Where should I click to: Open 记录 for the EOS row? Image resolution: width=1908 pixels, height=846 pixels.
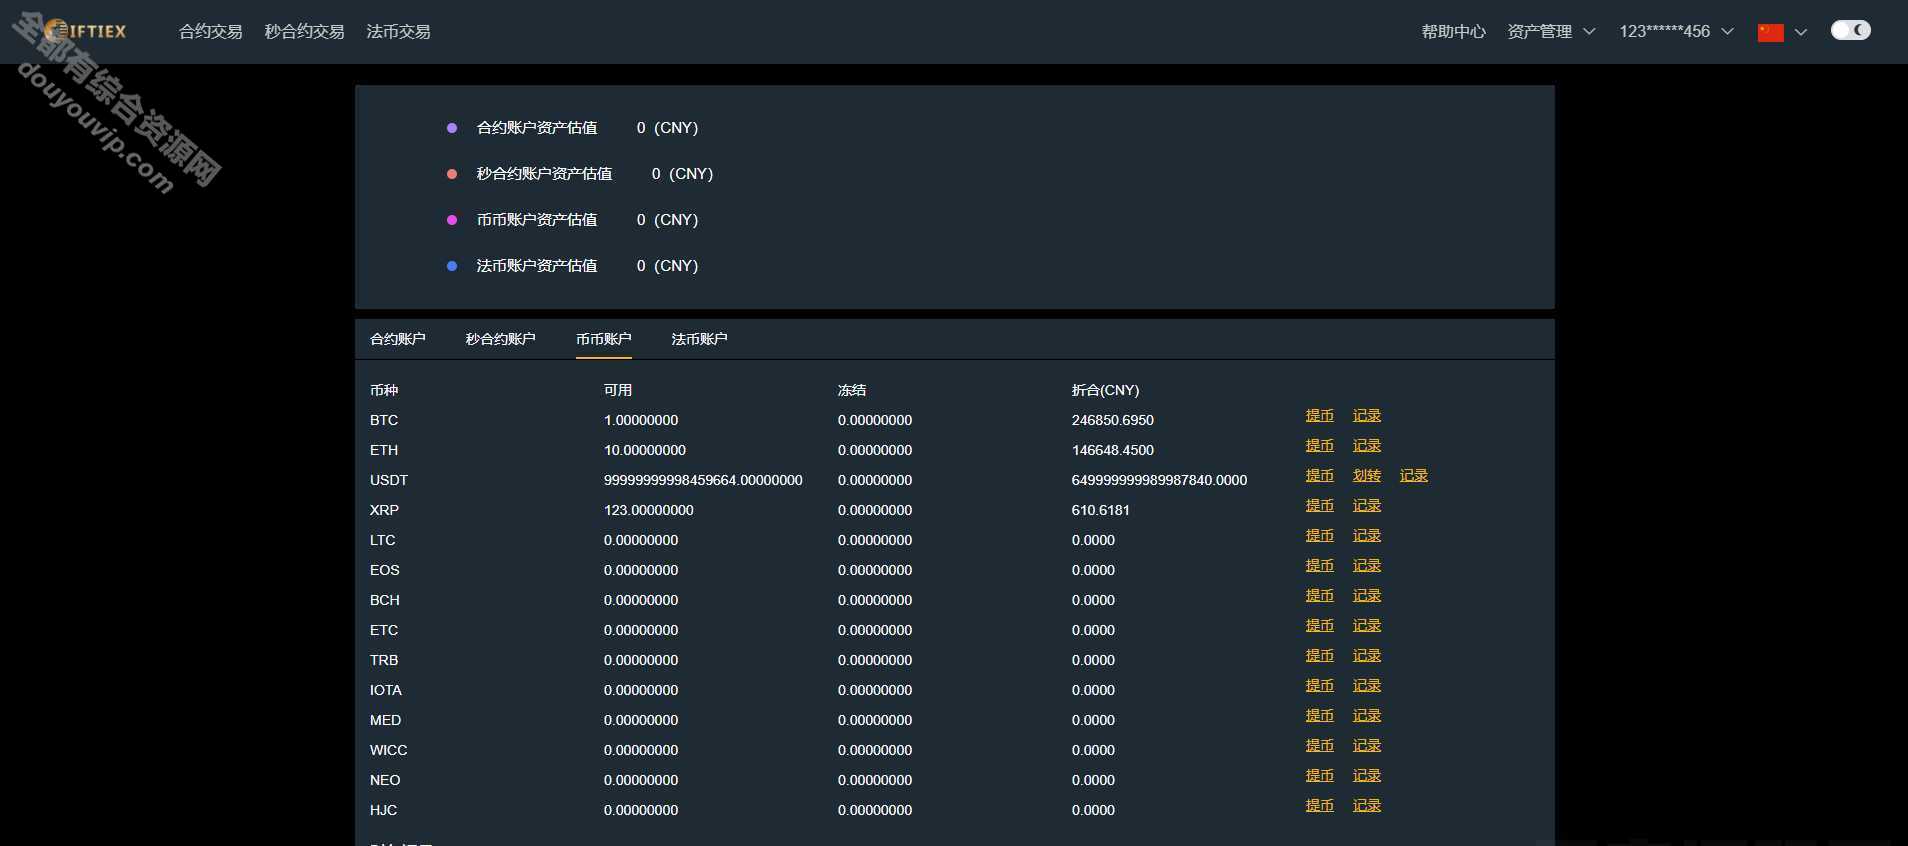1366,565
